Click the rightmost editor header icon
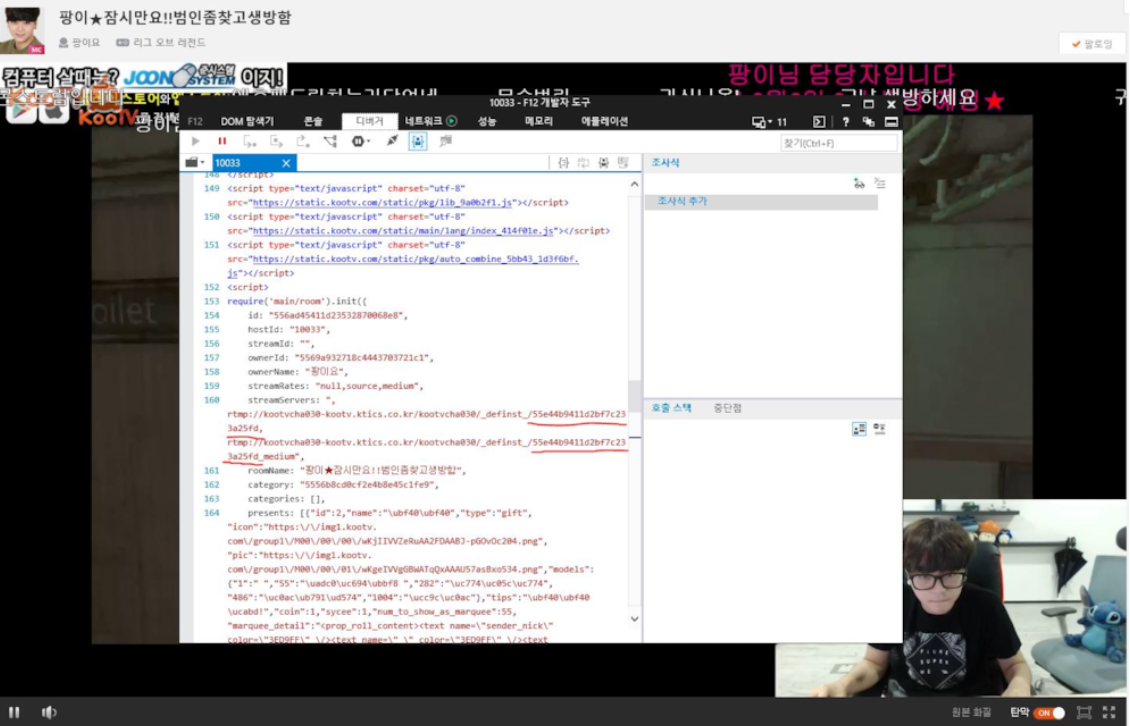Image resolution: width=1130 pixels, height=726 pixels. coord(623,163)
